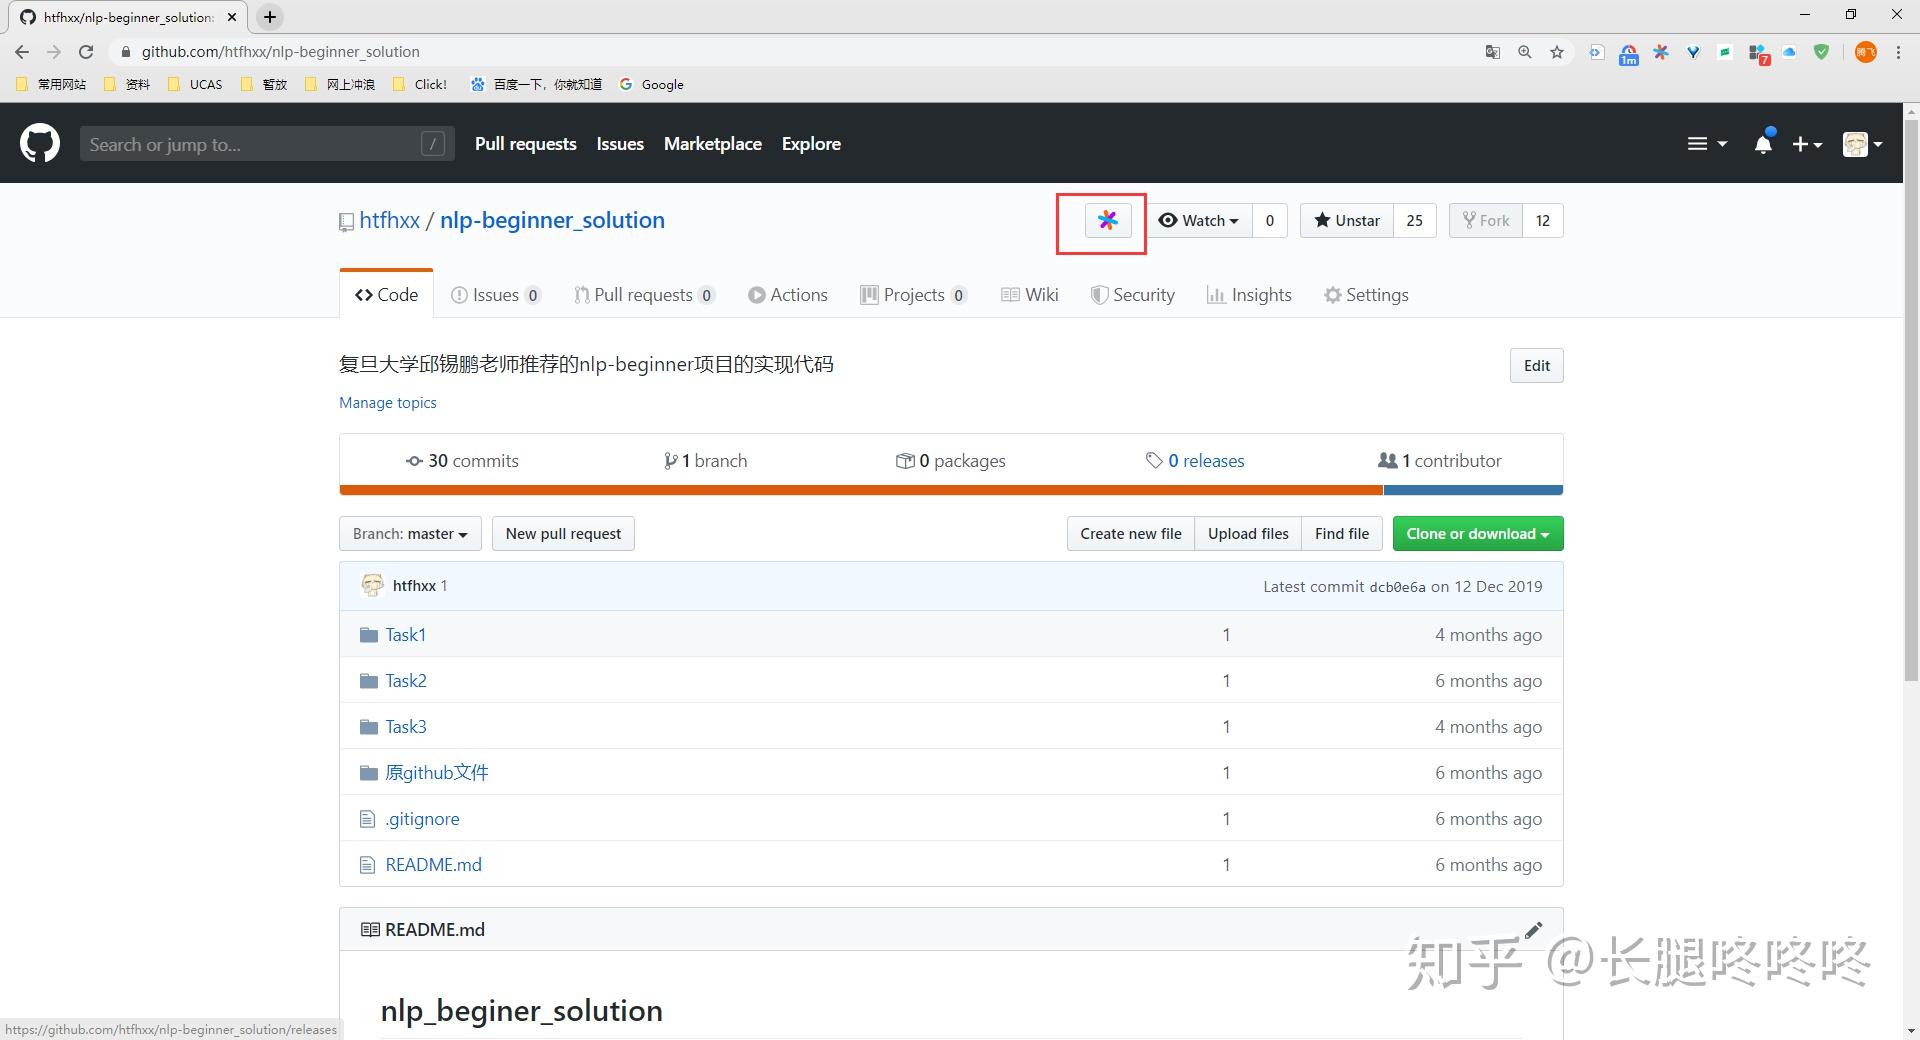Image resolution: width=1920 pixels, height=1040 pixels.
Task: Open Explore in top navigation
Action: click(x=811, y=144)
